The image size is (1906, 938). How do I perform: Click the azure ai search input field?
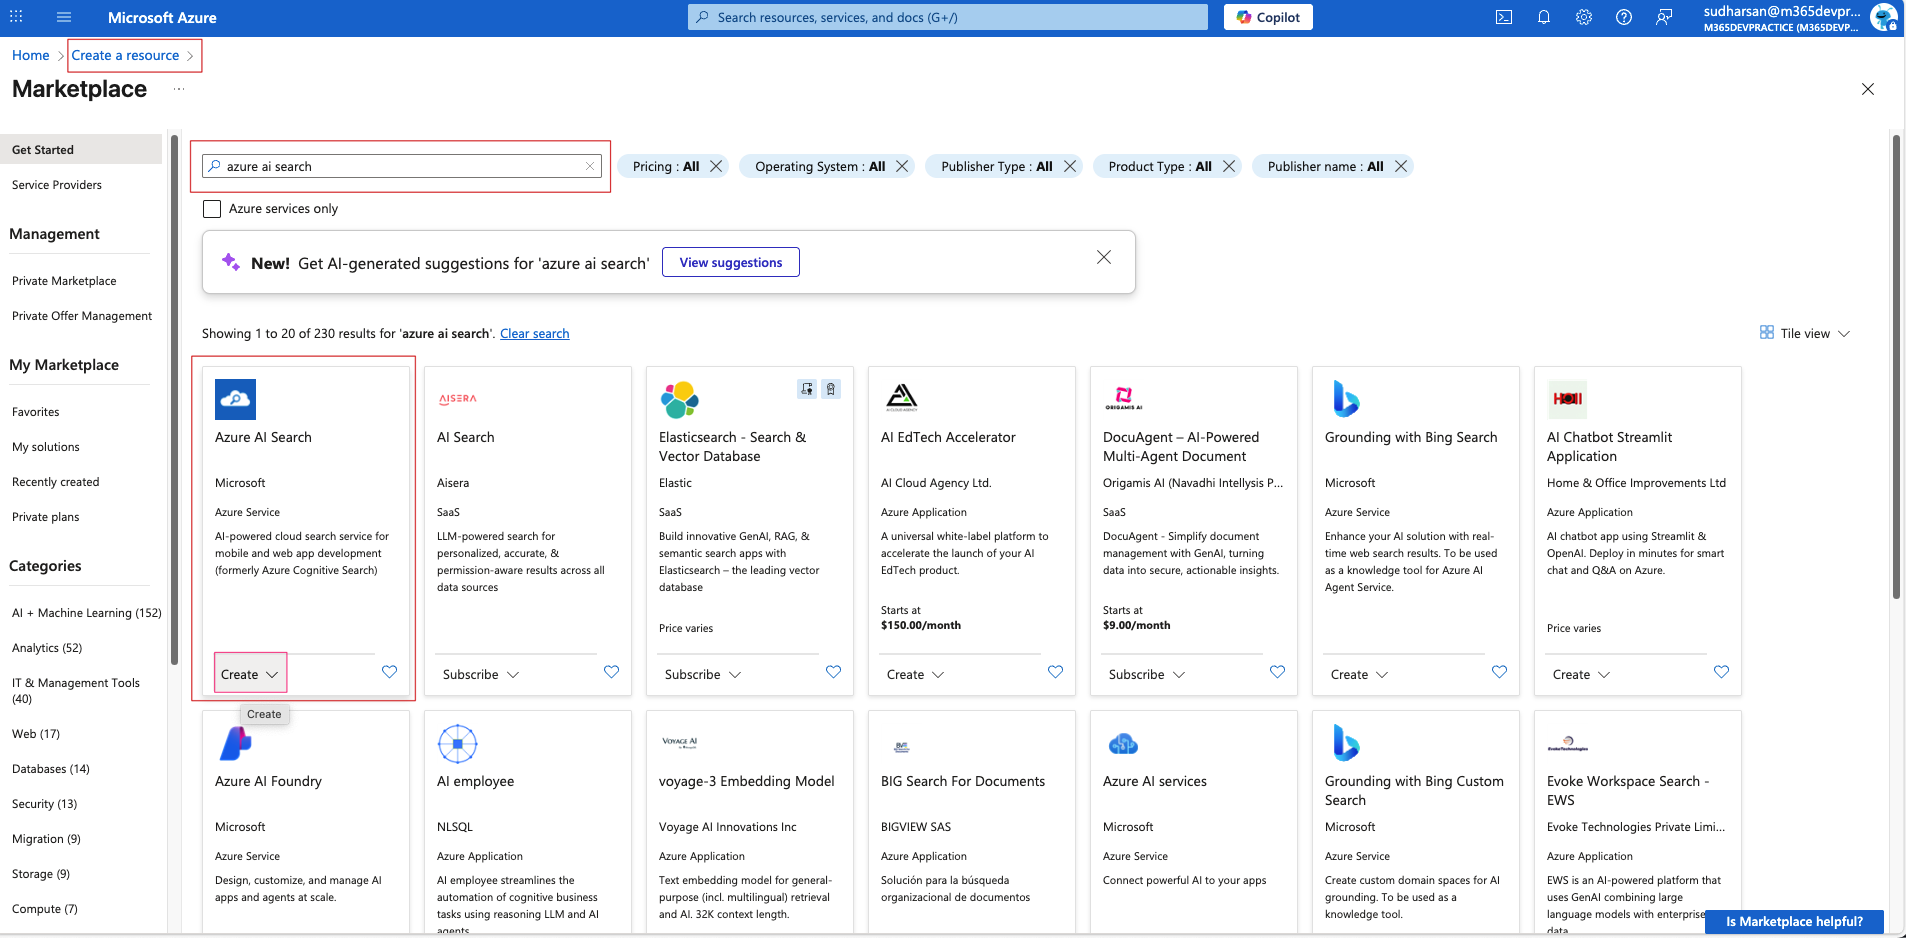pos(400,165)
